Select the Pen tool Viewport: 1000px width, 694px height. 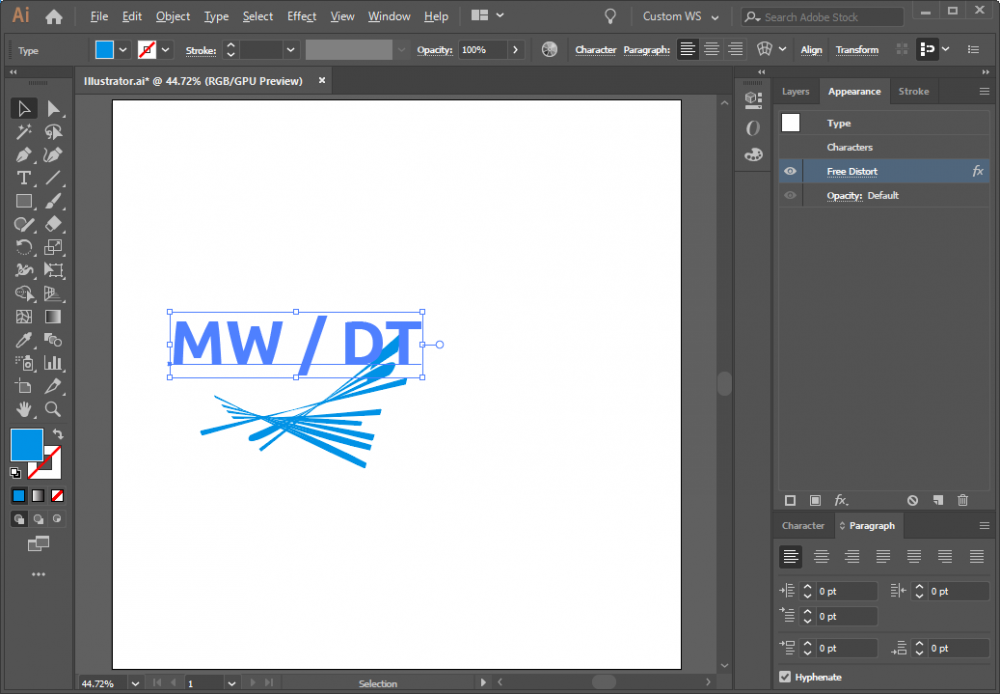pyautogui.click(x=24, y=155)
